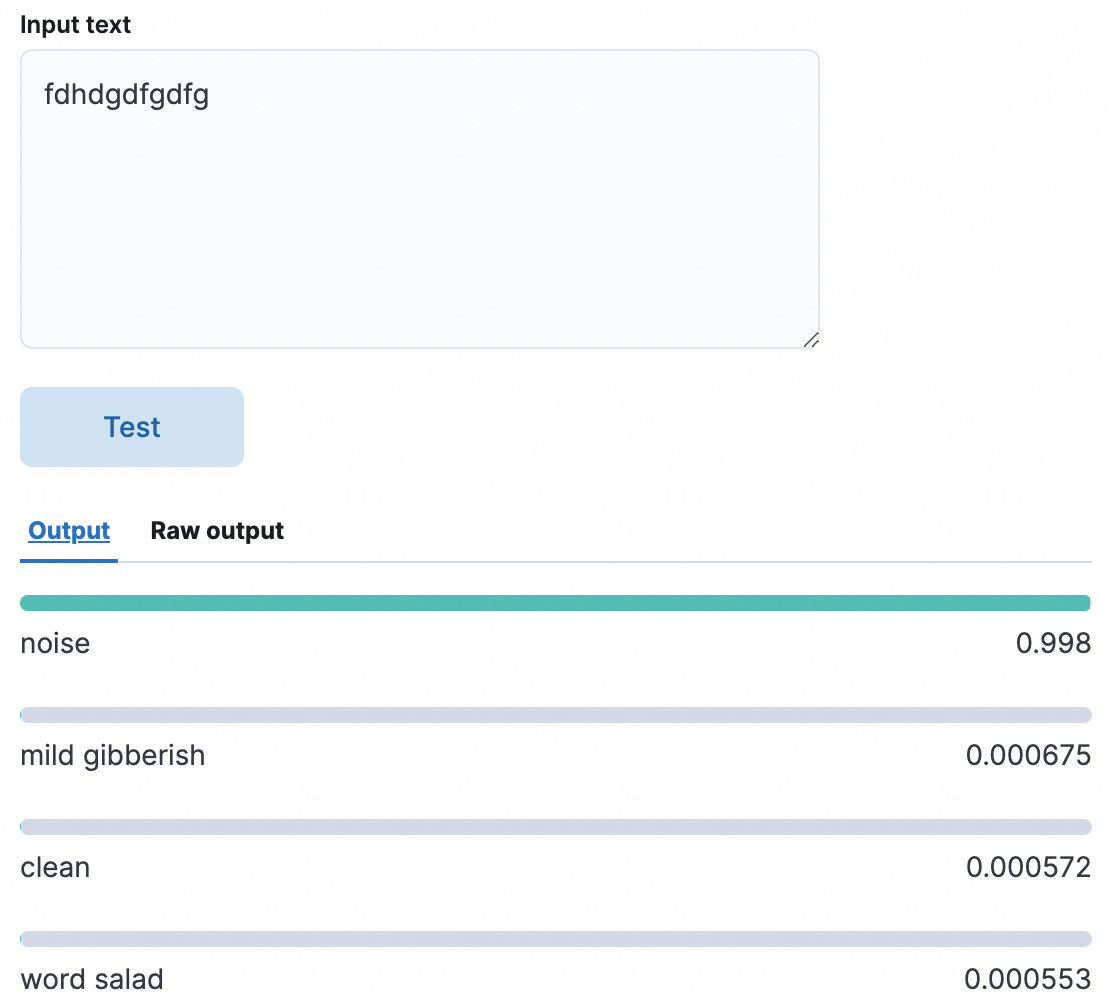Click the blank area of input box
The image size is (1111, 1000).
[420, 230]
